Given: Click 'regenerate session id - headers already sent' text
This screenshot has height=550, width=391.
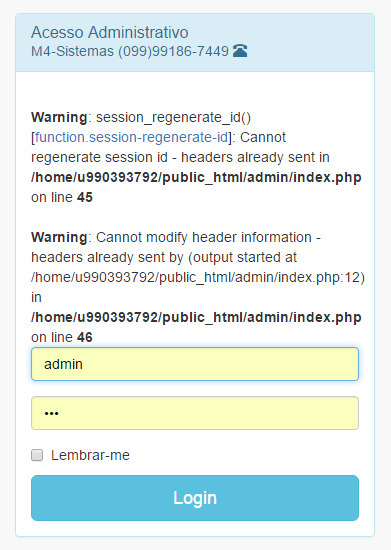Looking at the screenshot, I should click(x=180, y=157).
